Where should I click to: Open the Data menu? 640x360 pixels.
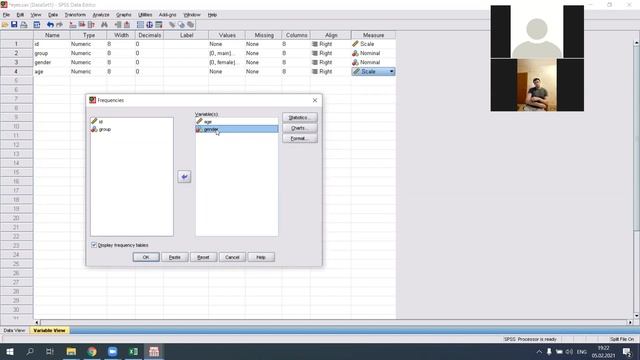(x=53, y=15)
